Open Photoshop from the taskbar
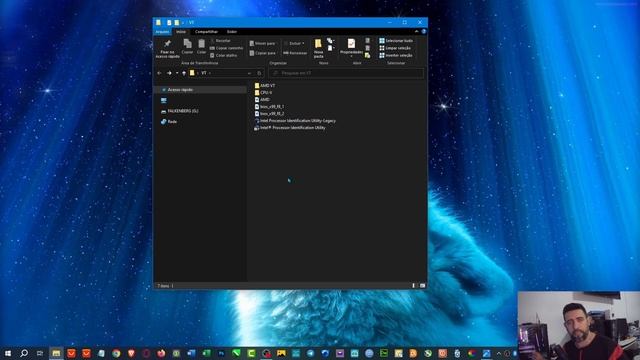This screenshot has width=640, height=360. (x=221, y=353)
